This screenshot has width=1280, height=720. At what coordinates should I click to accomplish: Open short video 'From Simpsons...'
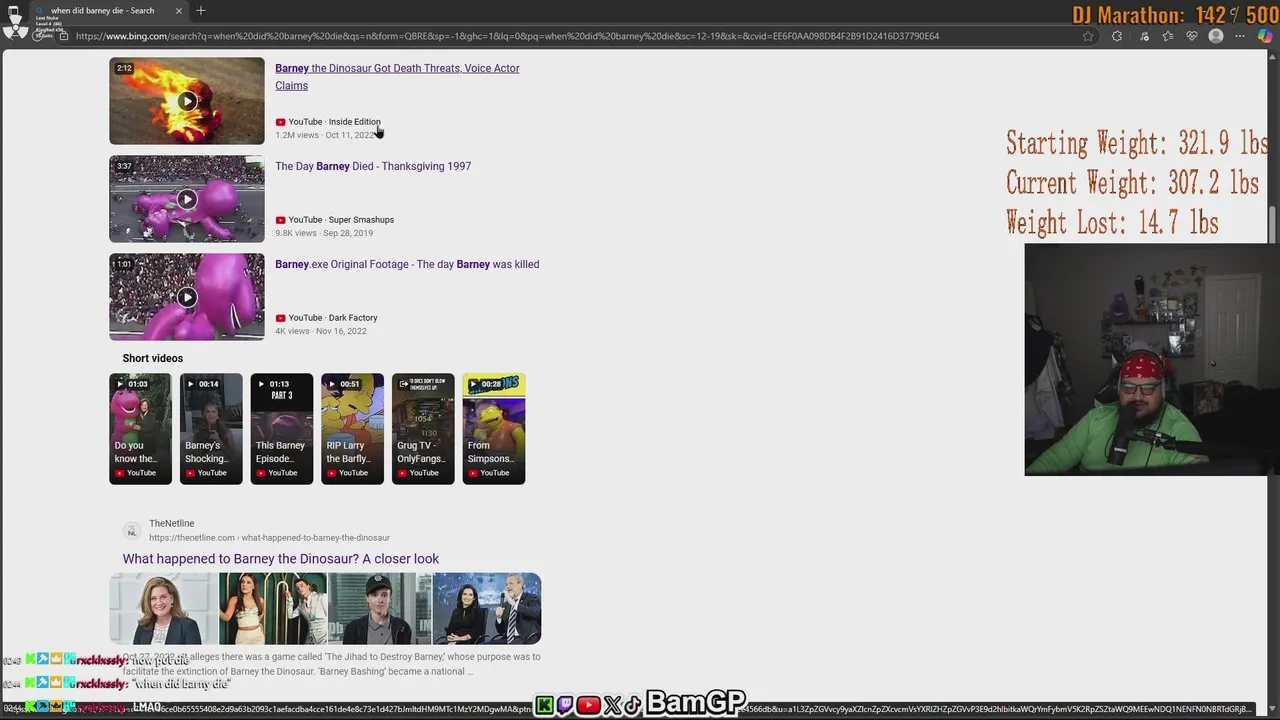(493, 428)
